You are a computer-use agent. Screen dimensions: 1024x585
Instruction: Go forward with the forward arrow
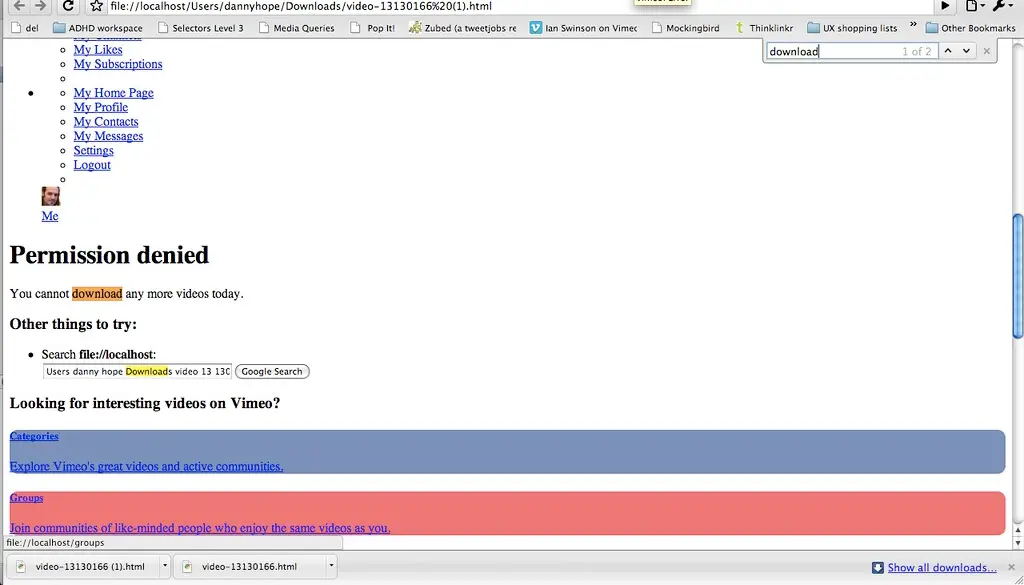click(x=40, y=6)
